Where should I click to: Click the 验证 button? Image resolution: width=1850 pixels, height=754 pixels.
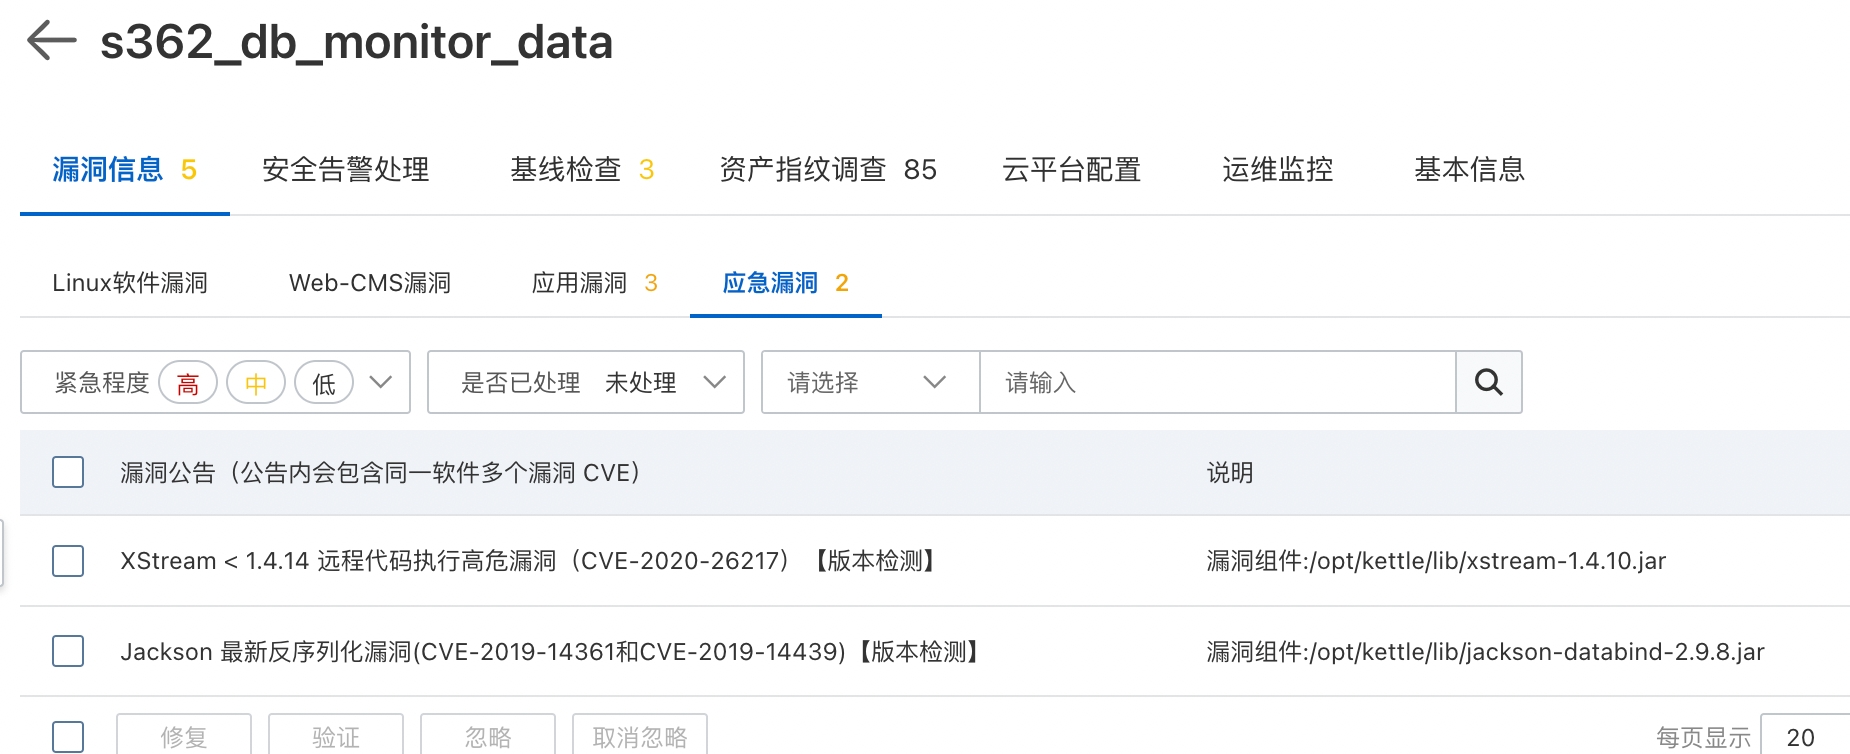coord(335,737)
